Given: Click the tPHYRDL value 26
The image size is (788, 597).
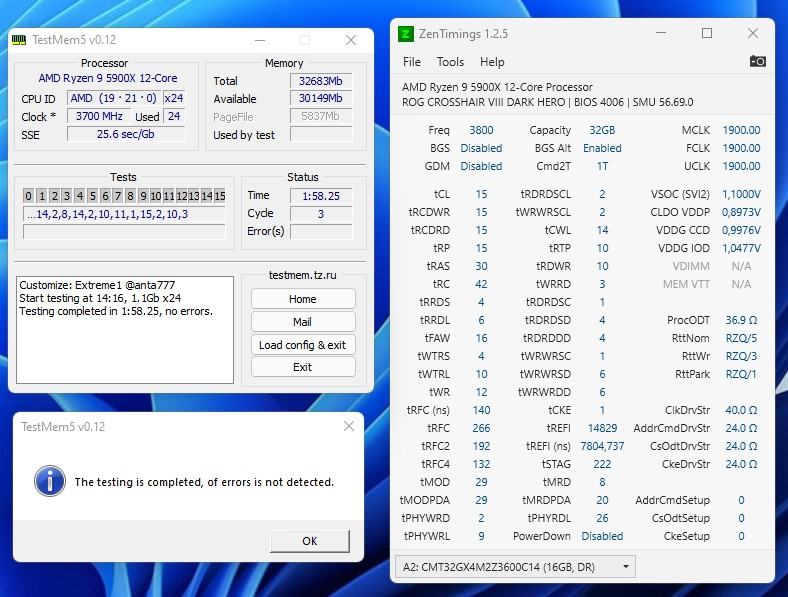Looking at the screenshot, I should (602, 518).
